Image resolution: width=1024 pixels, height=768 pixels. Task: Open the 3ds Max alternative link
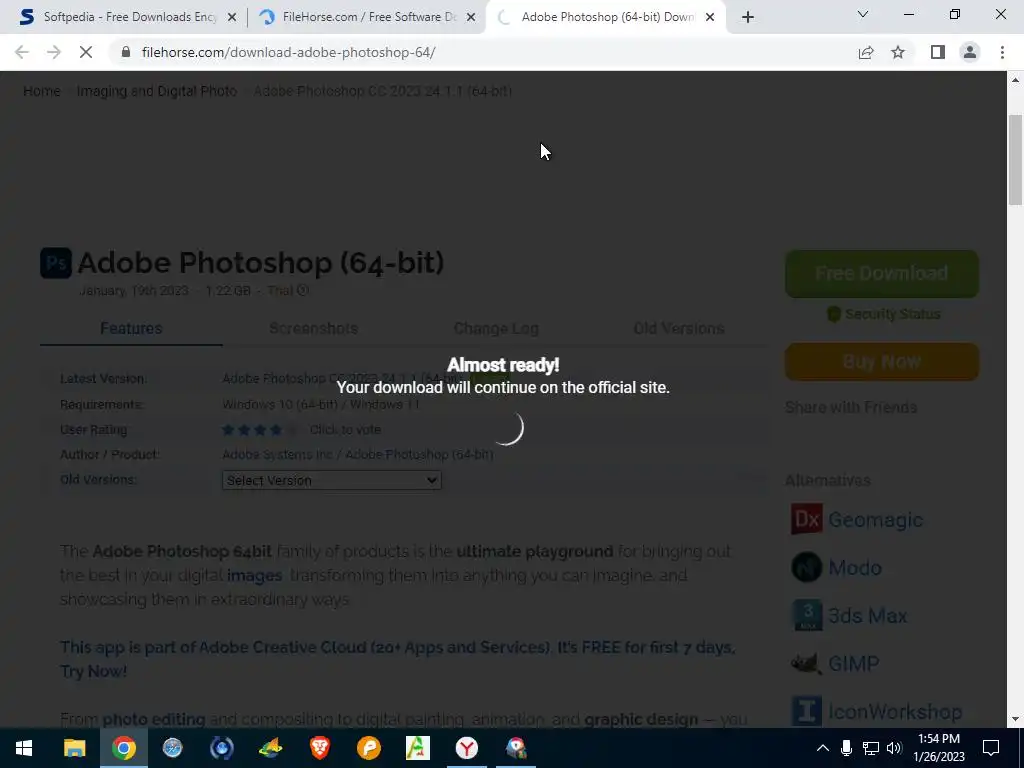click(x=867, y=616)
